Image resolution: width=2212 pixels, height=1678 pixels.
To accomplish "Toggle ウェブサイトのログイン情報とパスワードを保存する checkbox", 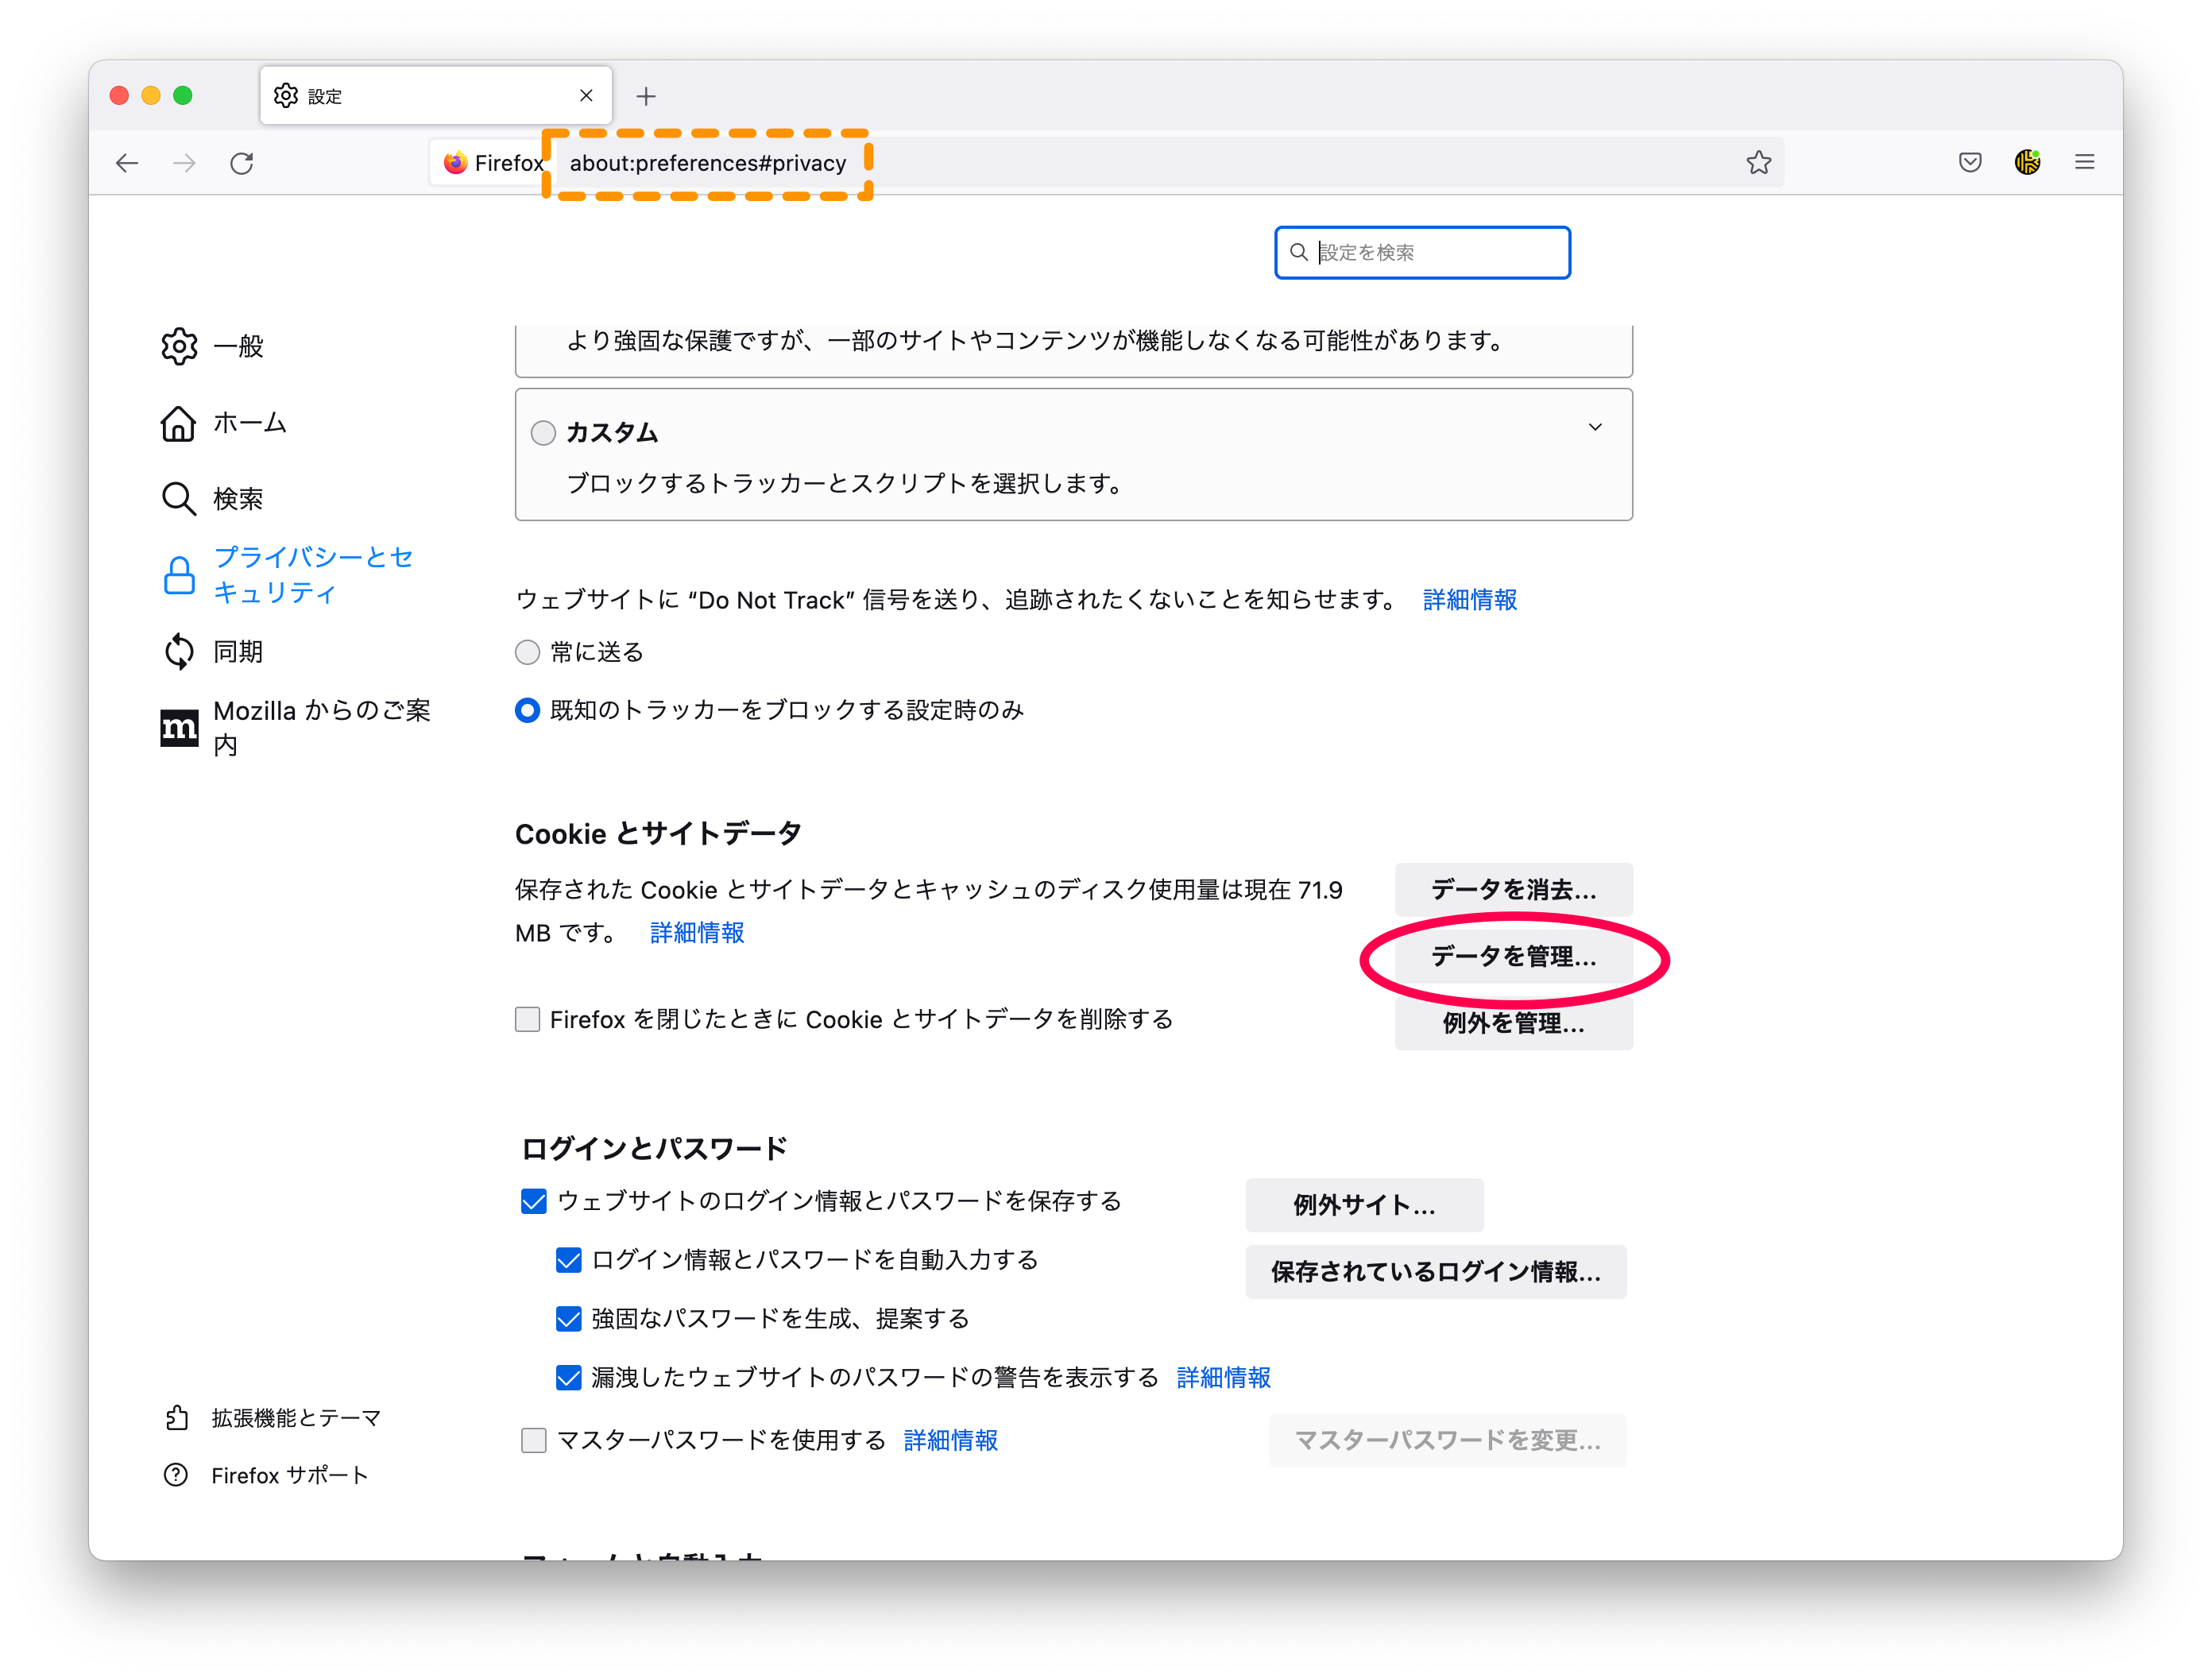I will (x=534, y=1201).
